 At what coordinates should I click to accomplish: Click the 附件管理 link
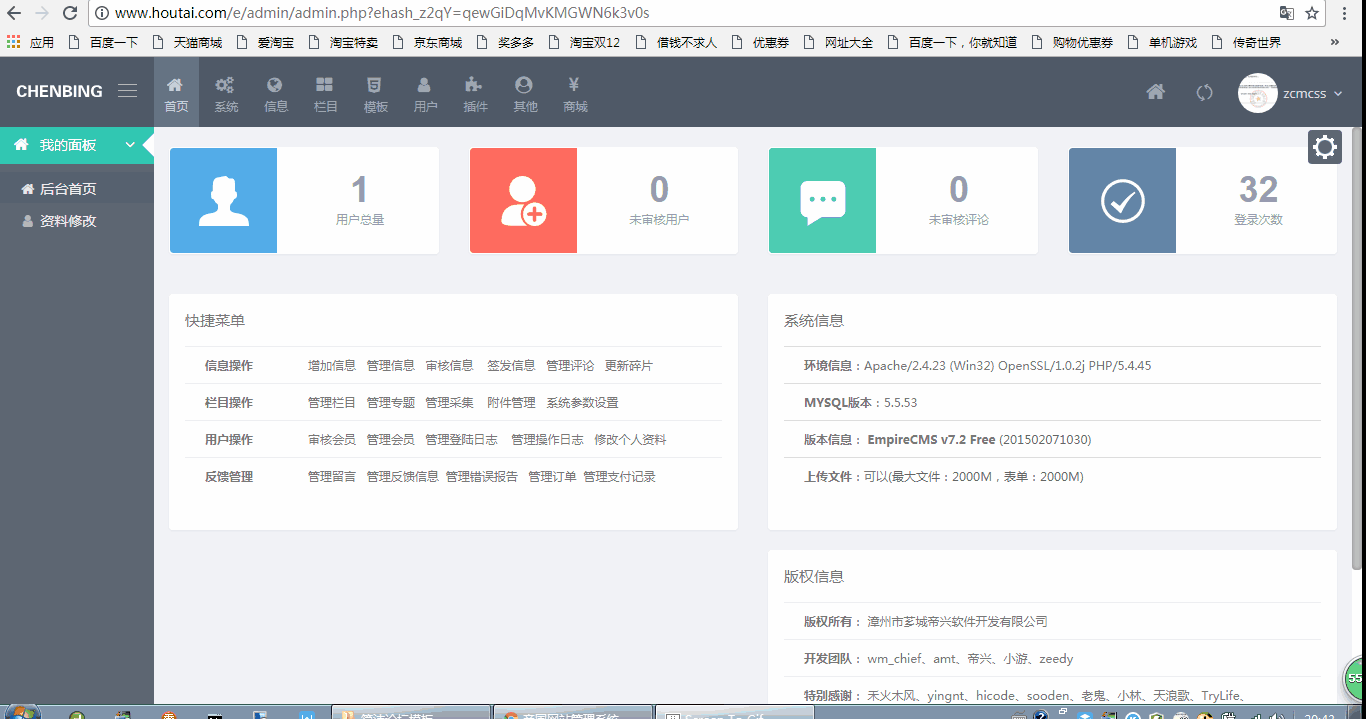point(512,403)
